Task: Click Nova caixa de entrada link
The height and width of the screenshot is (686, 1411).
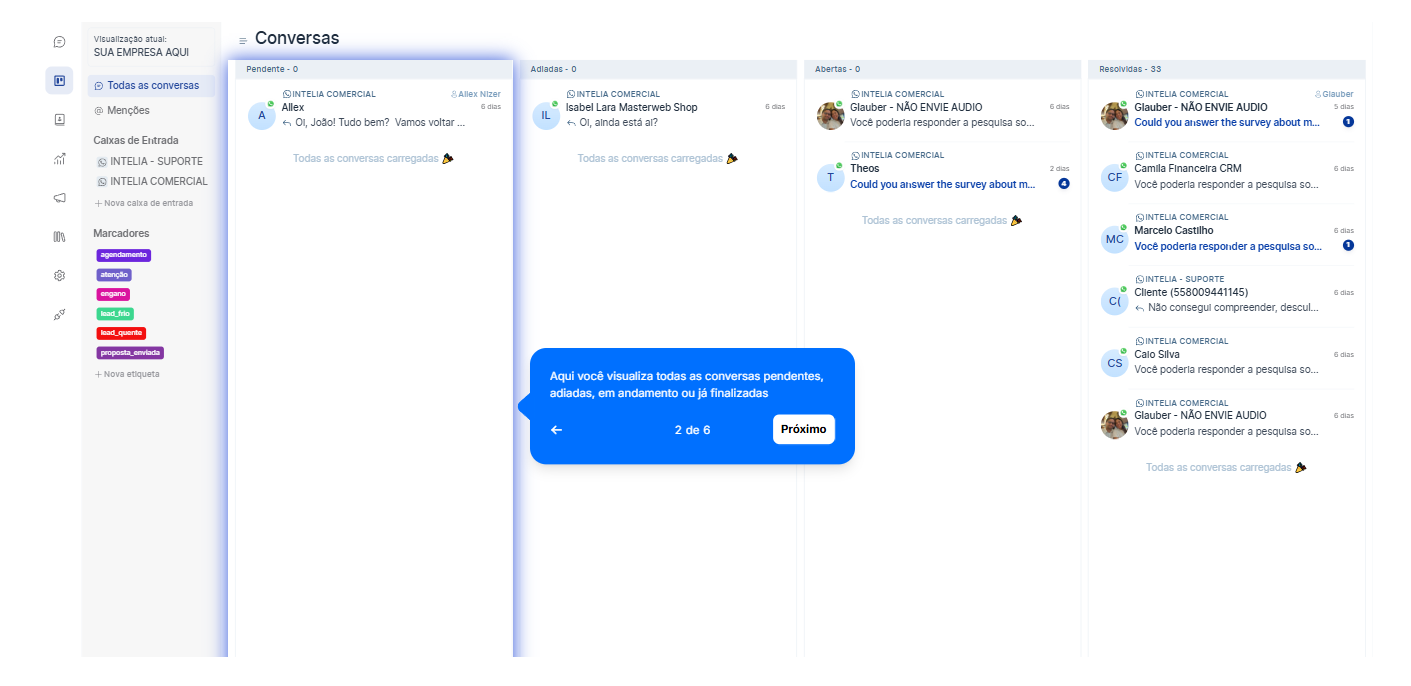Action: 144,203
